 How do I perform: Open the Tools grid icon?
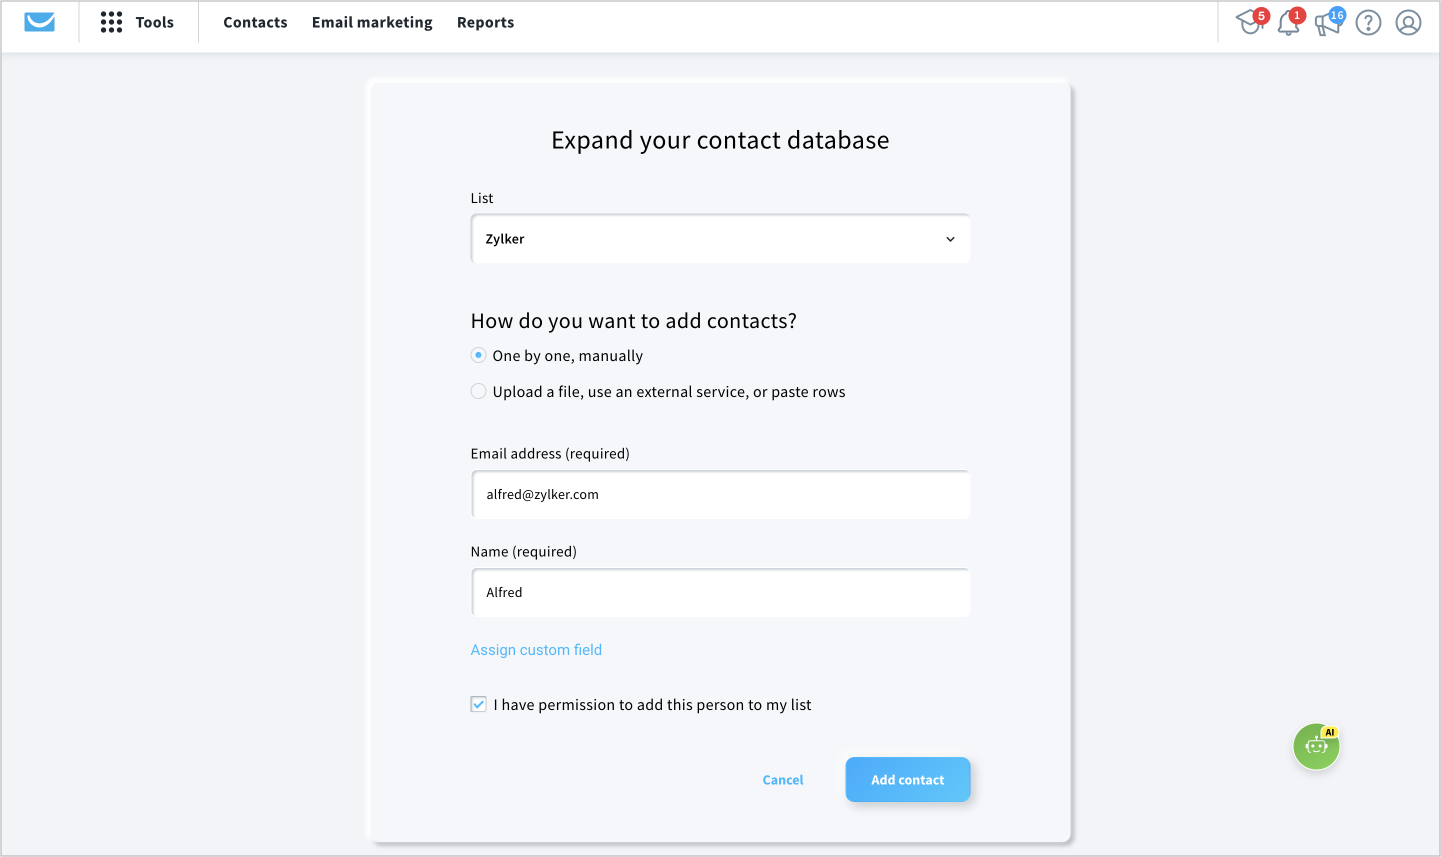pos(111,22)
